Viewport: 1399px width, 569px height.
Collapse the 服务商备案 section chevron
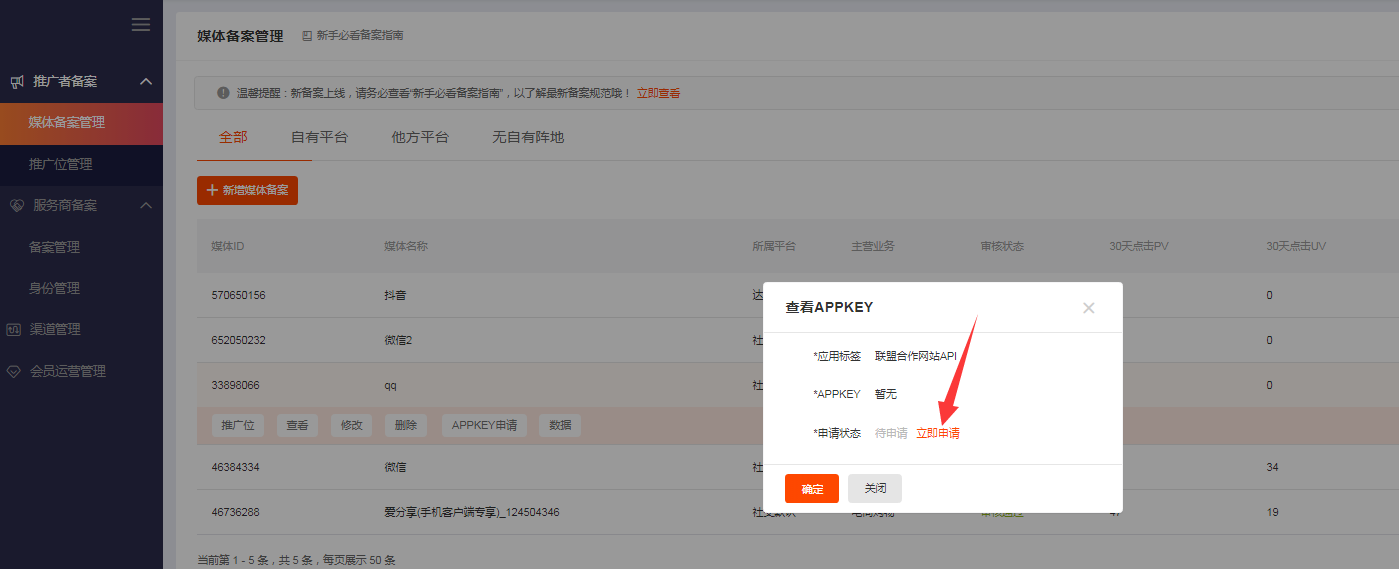(x=145, y=205)
